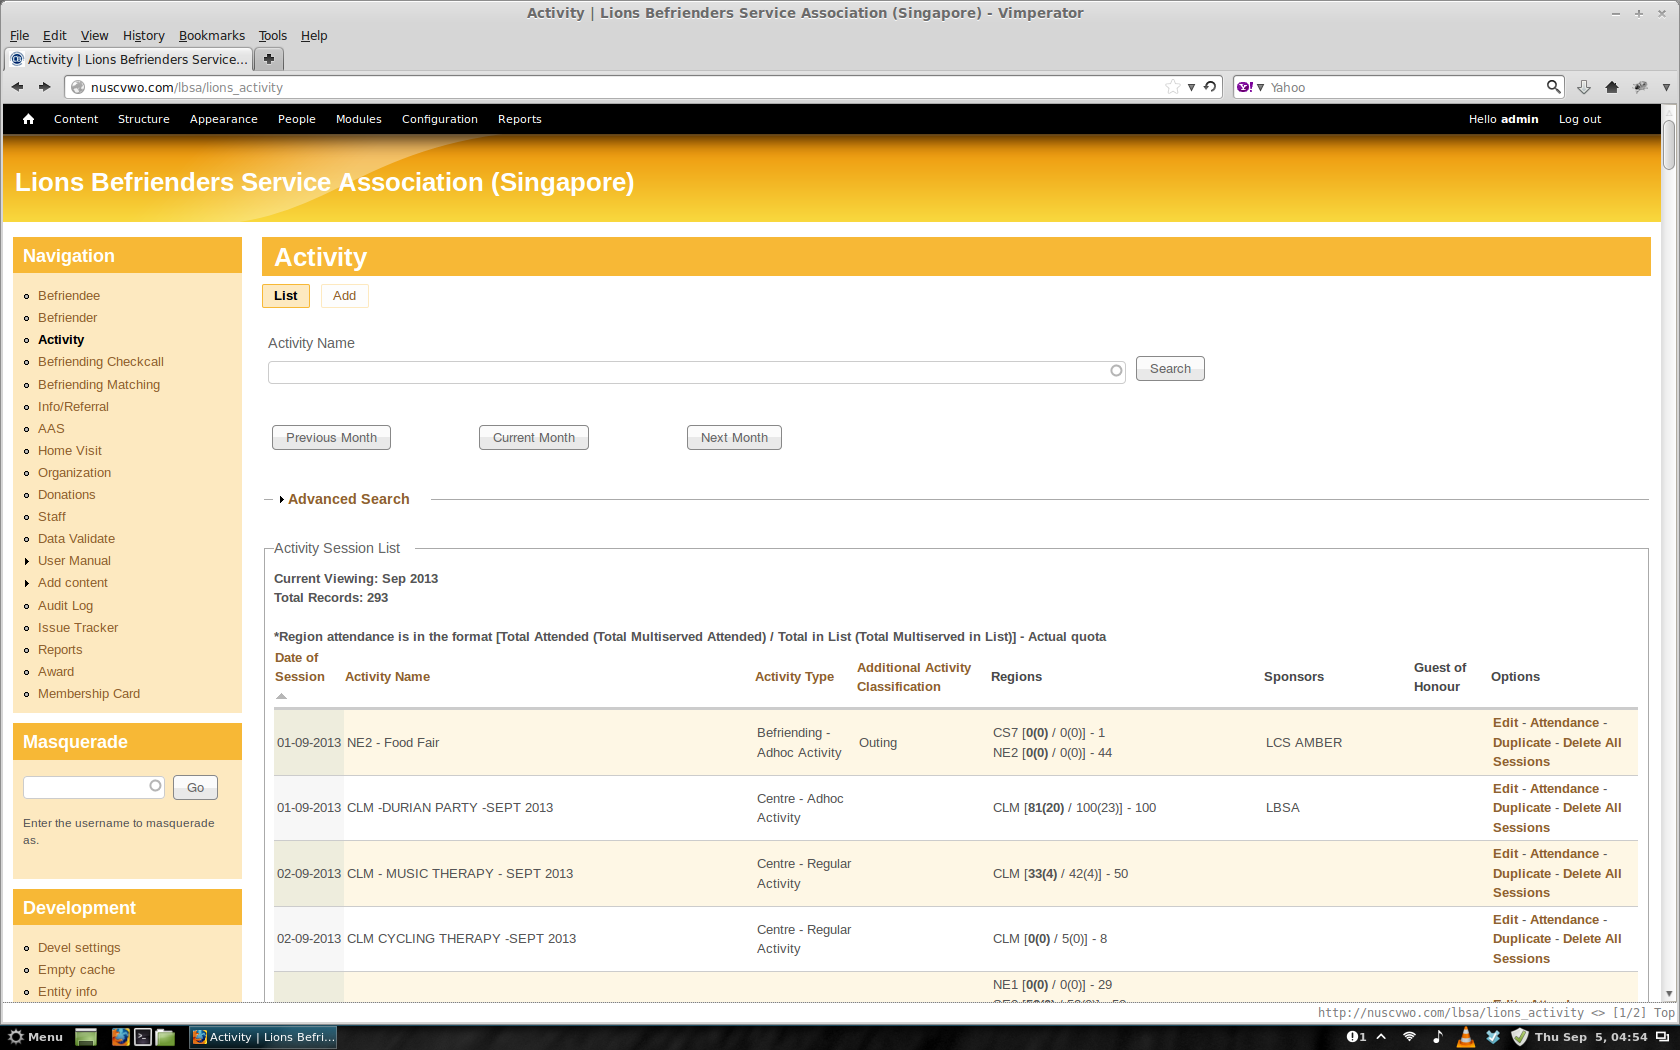The height and width of the screenshot is (1050, 1680).
Task: Click Attendance for CLM -DURIAN PARTY row
Action: (x=1564, y=789)
